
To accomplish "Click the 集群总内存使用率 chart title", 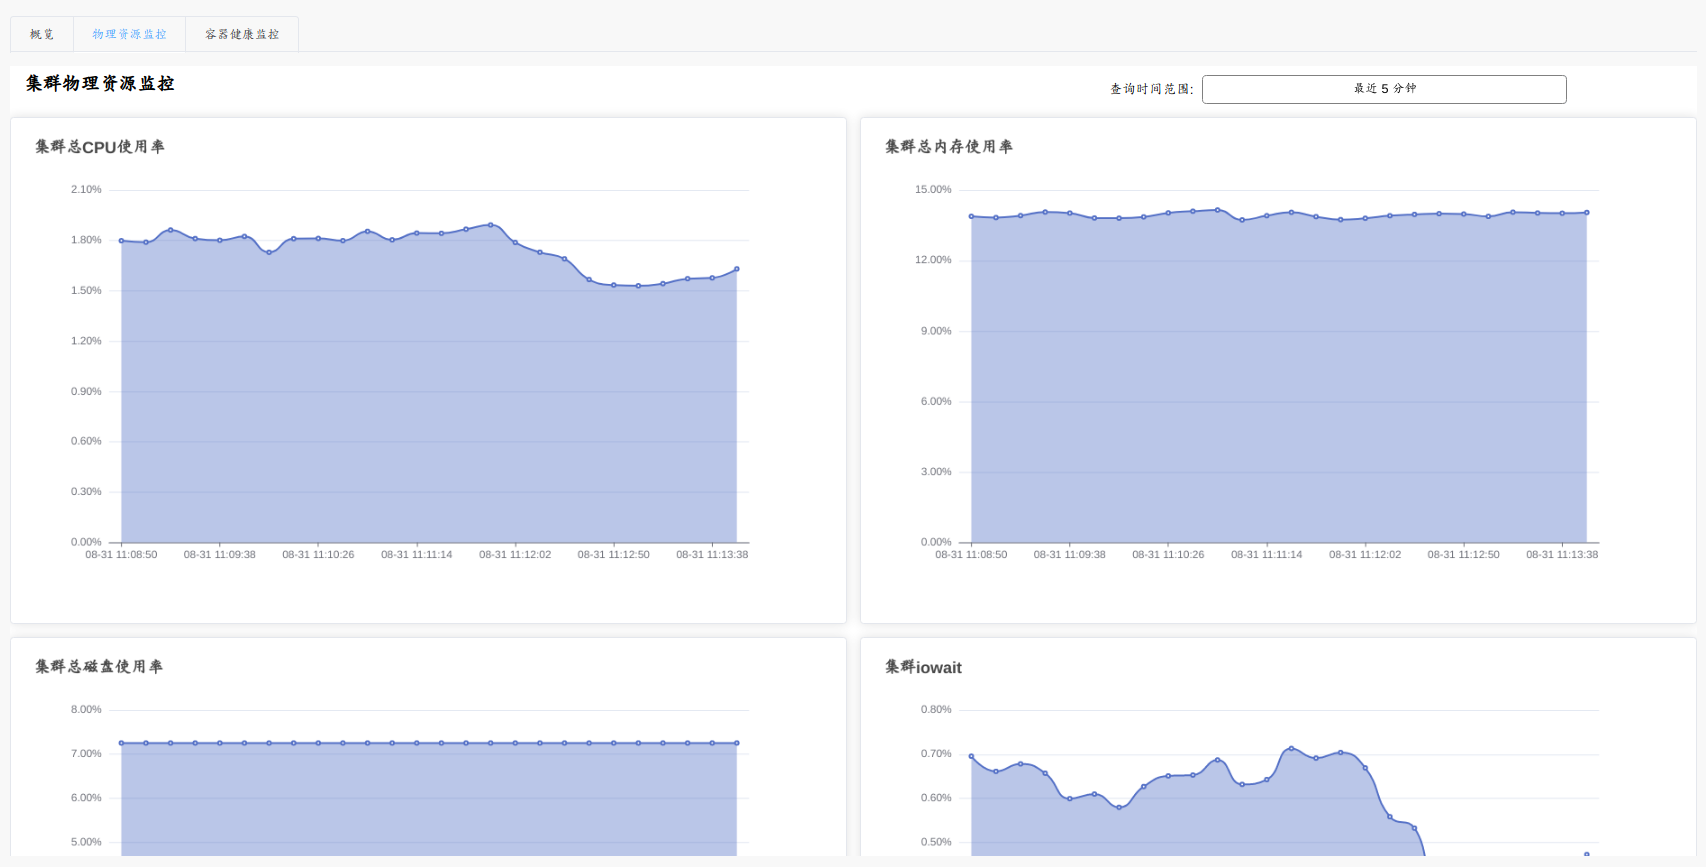I will (x=948, y=147).
